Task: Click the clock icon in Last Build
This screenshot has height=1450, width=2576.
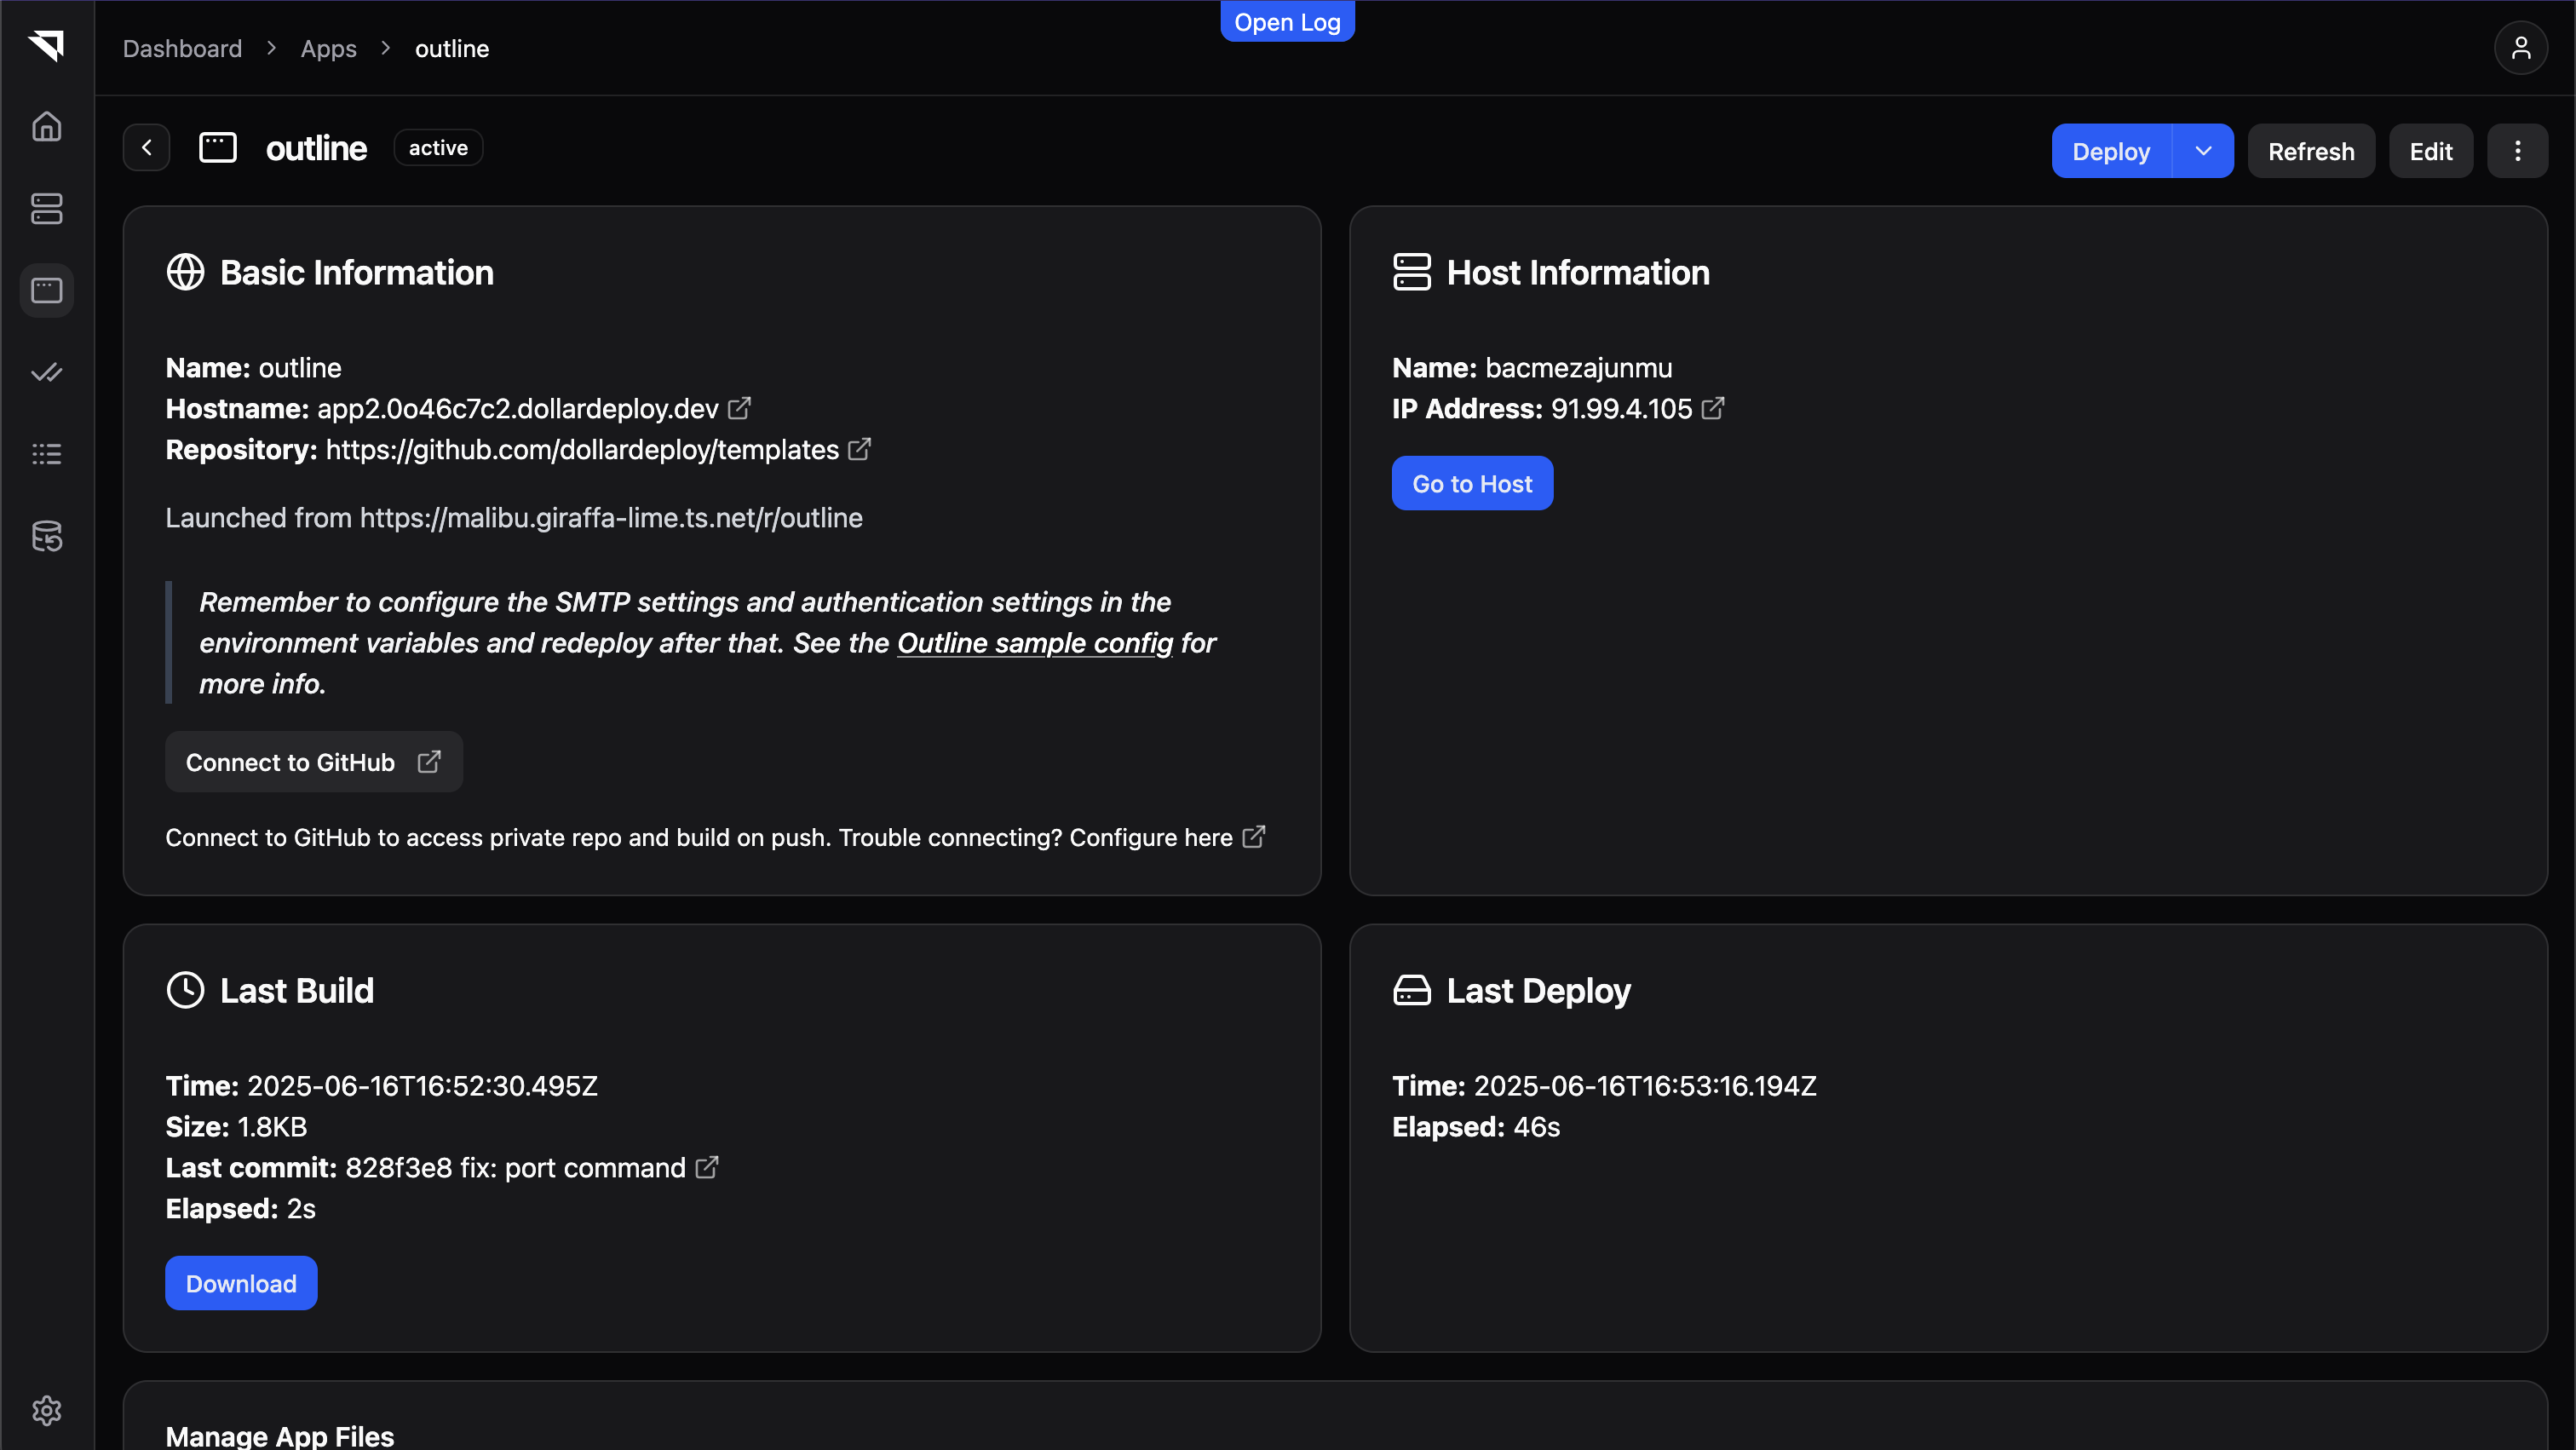Action: [185, 990]
